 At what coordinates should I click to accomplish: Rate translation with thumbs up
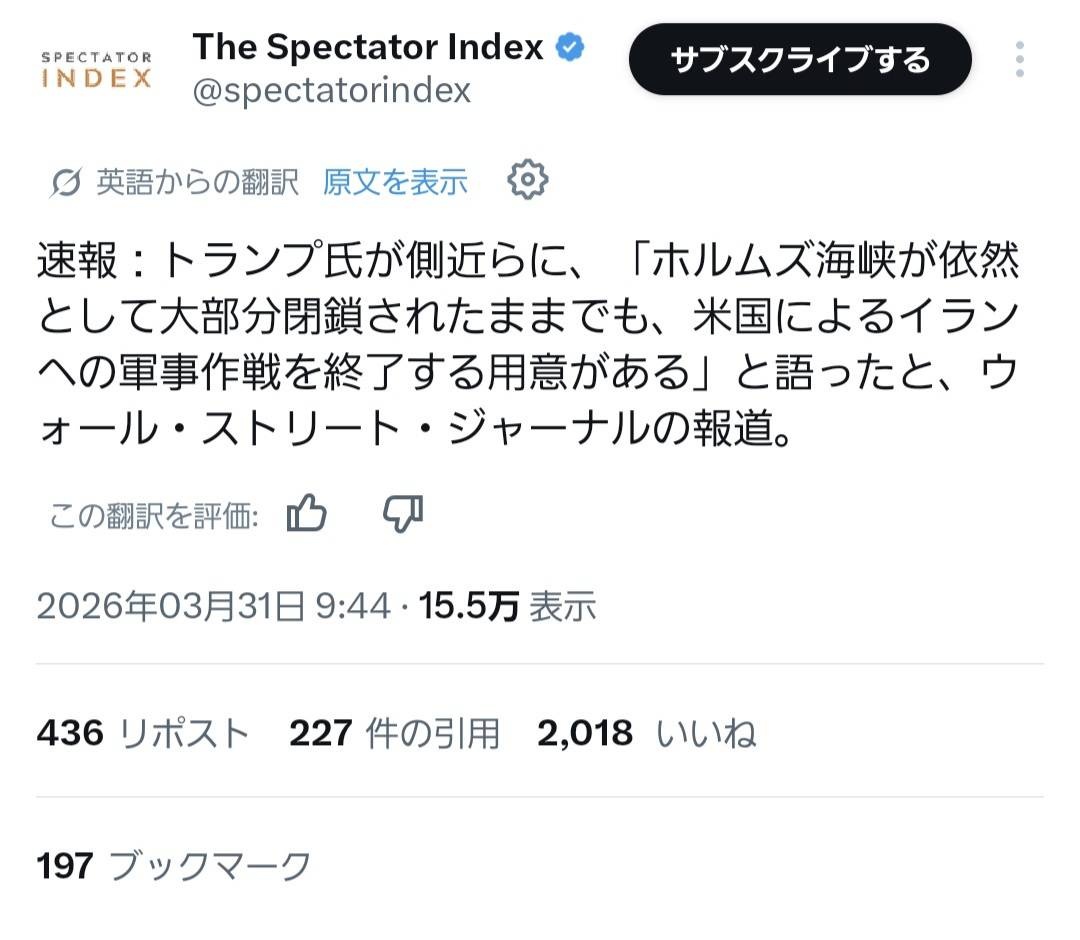tap(307, 514)
